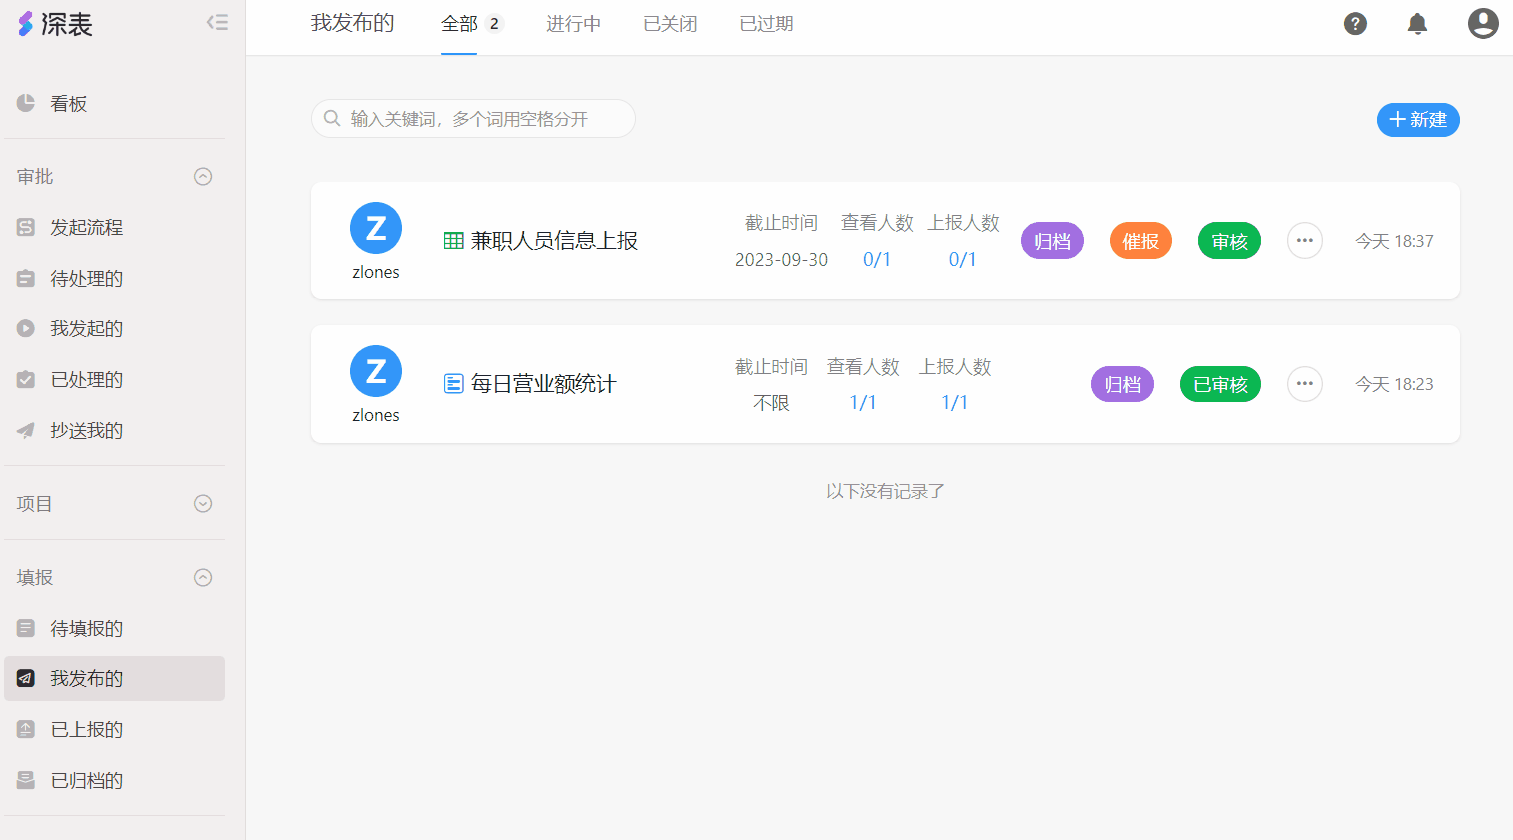
Task: Collapse the 审批 section
Action: pos(203,177)
